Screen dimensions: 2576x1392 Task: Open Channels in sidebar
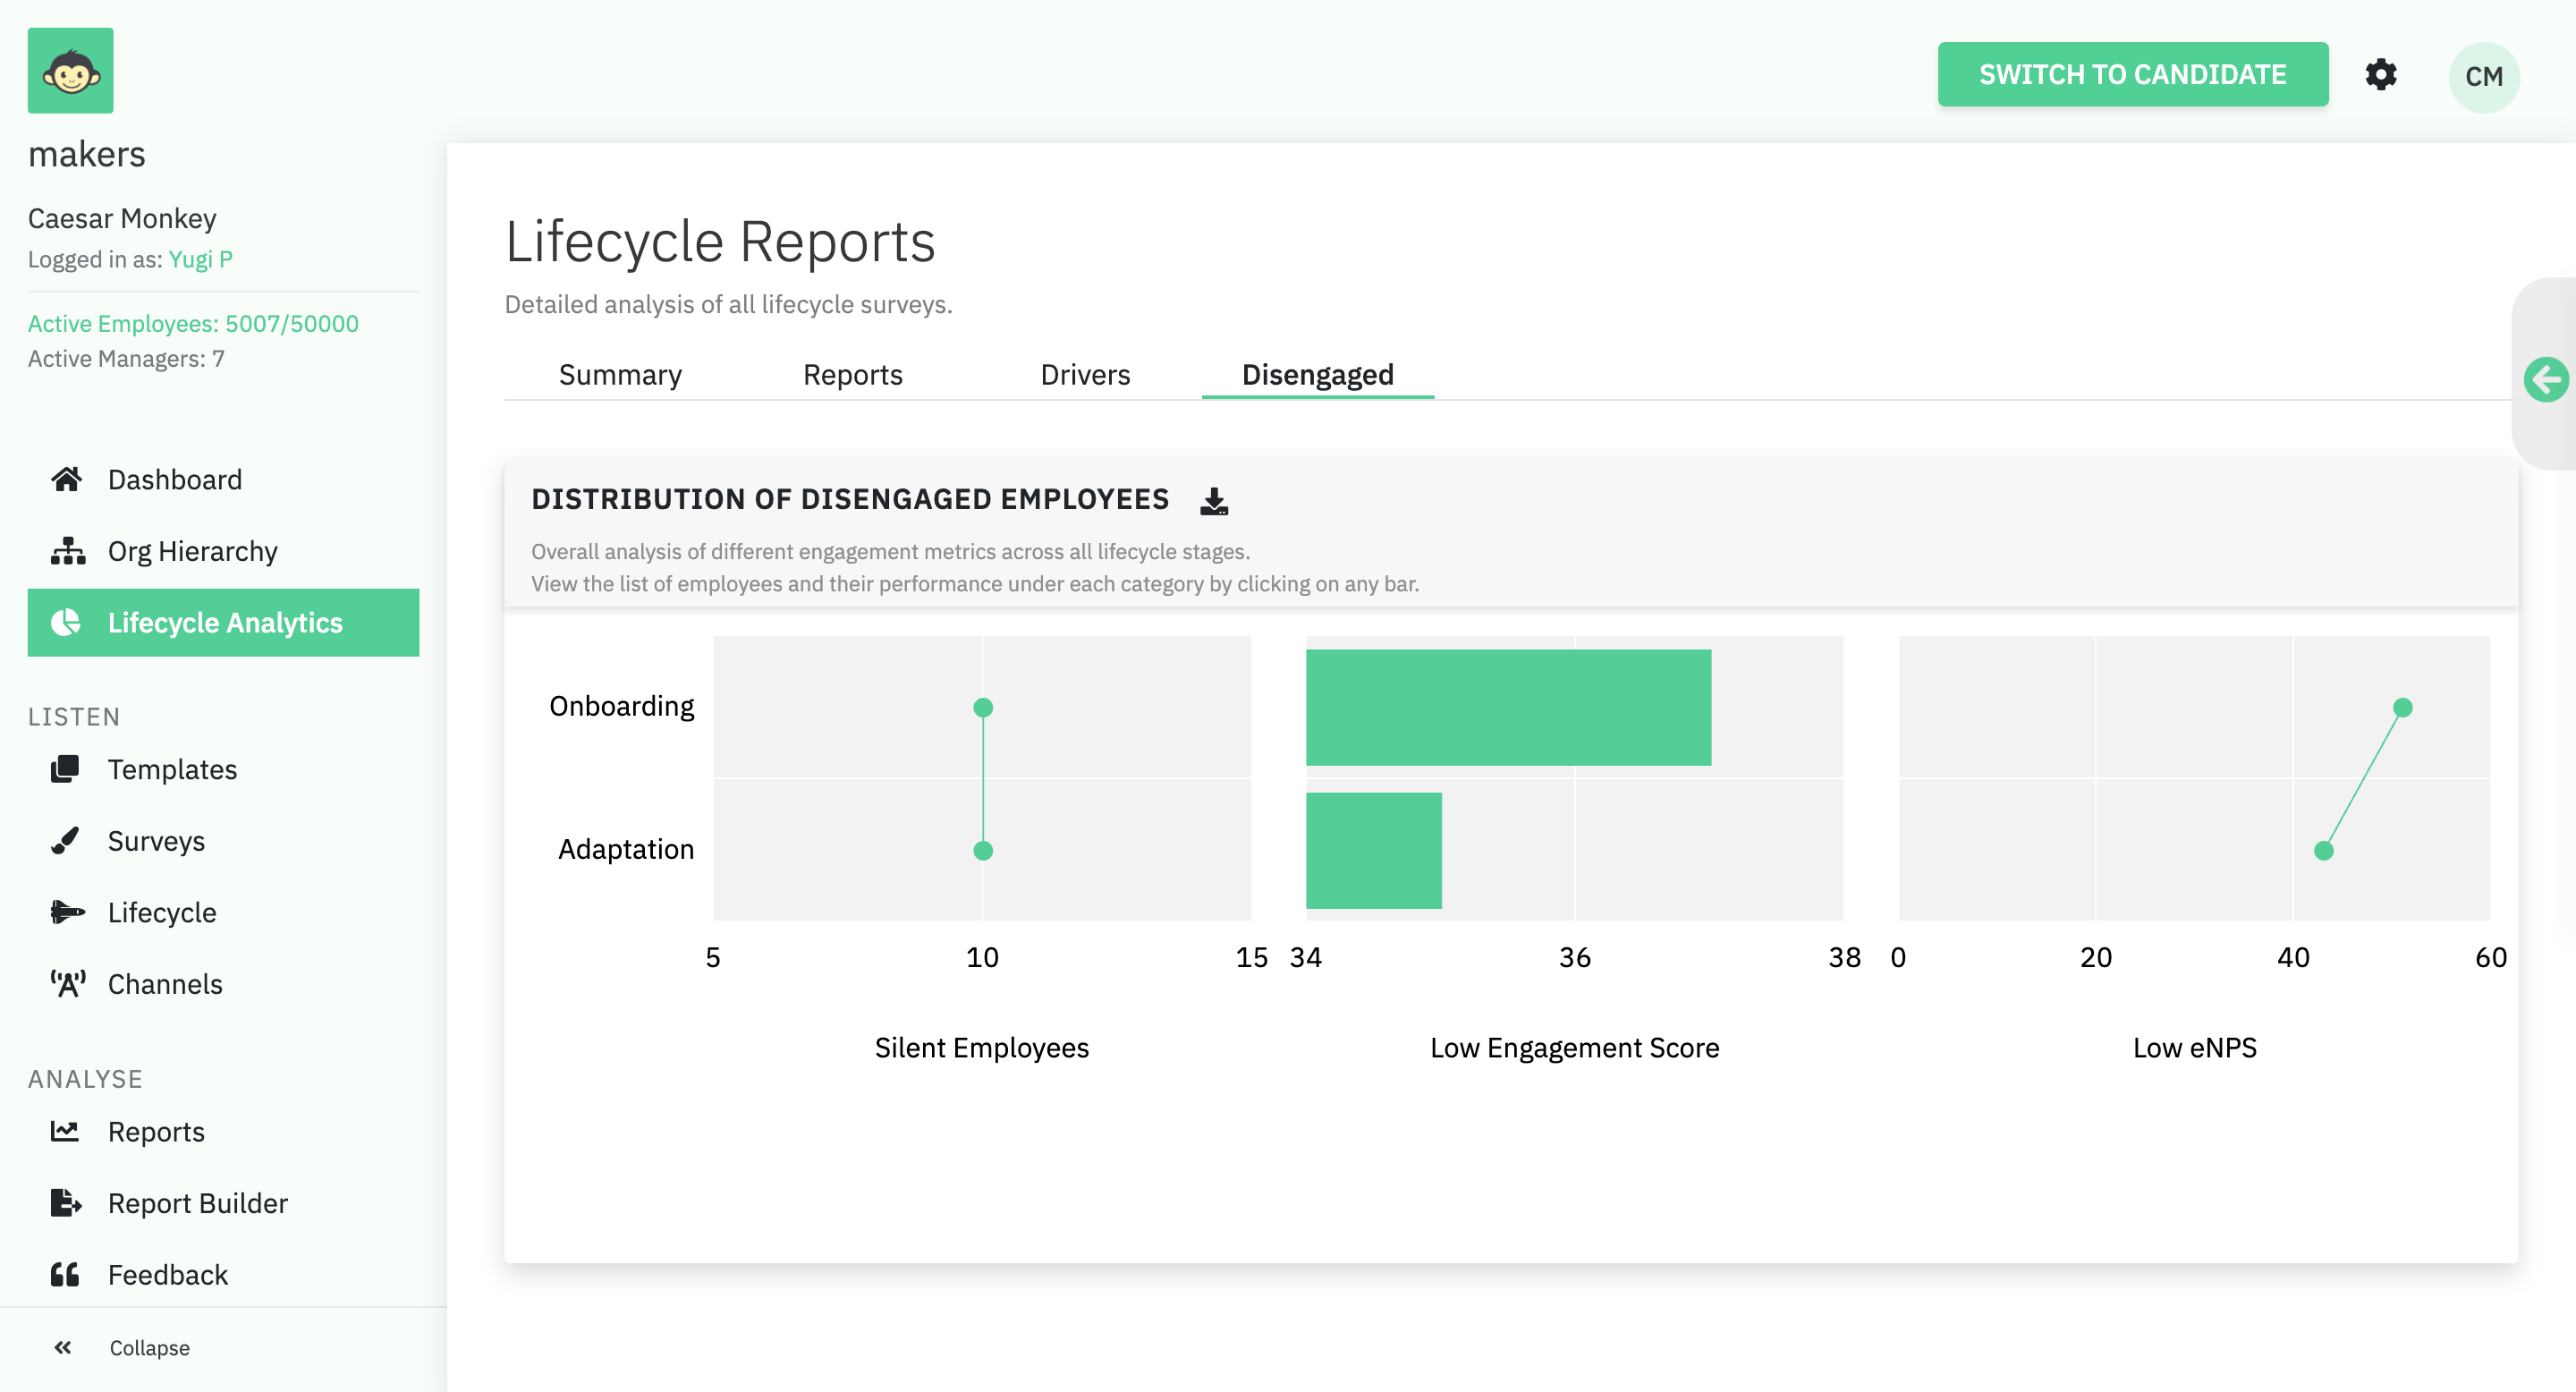point(165,984)
